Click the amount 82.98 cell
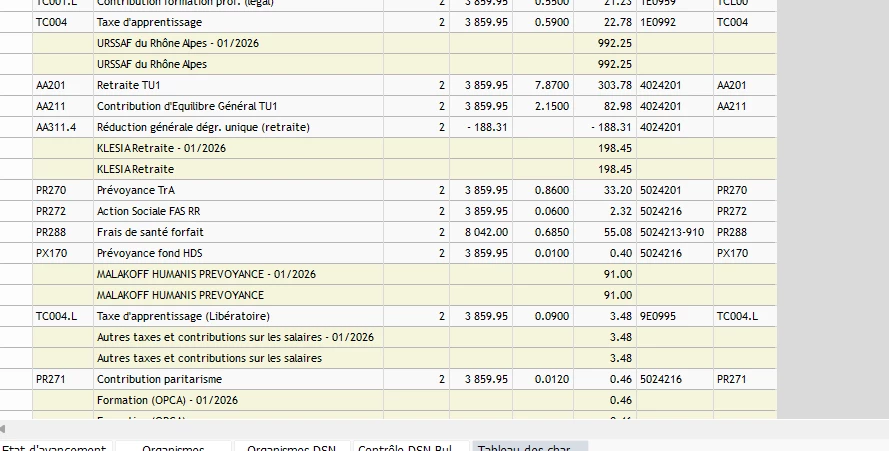The width and height of the screenshot is (889, 451). [605, 106]
